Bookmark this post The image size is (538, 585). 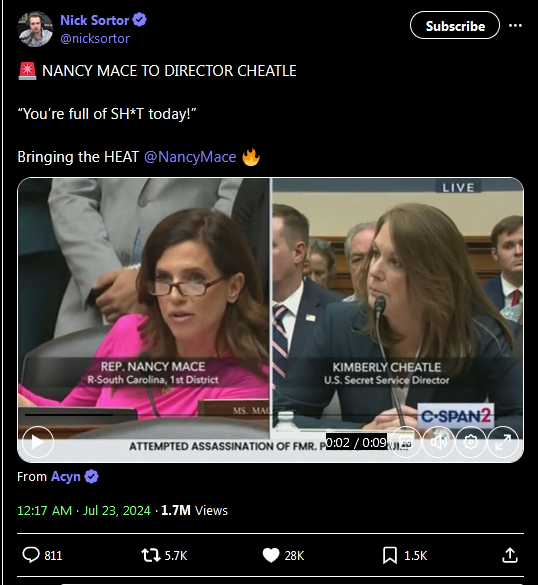point(390,555)
